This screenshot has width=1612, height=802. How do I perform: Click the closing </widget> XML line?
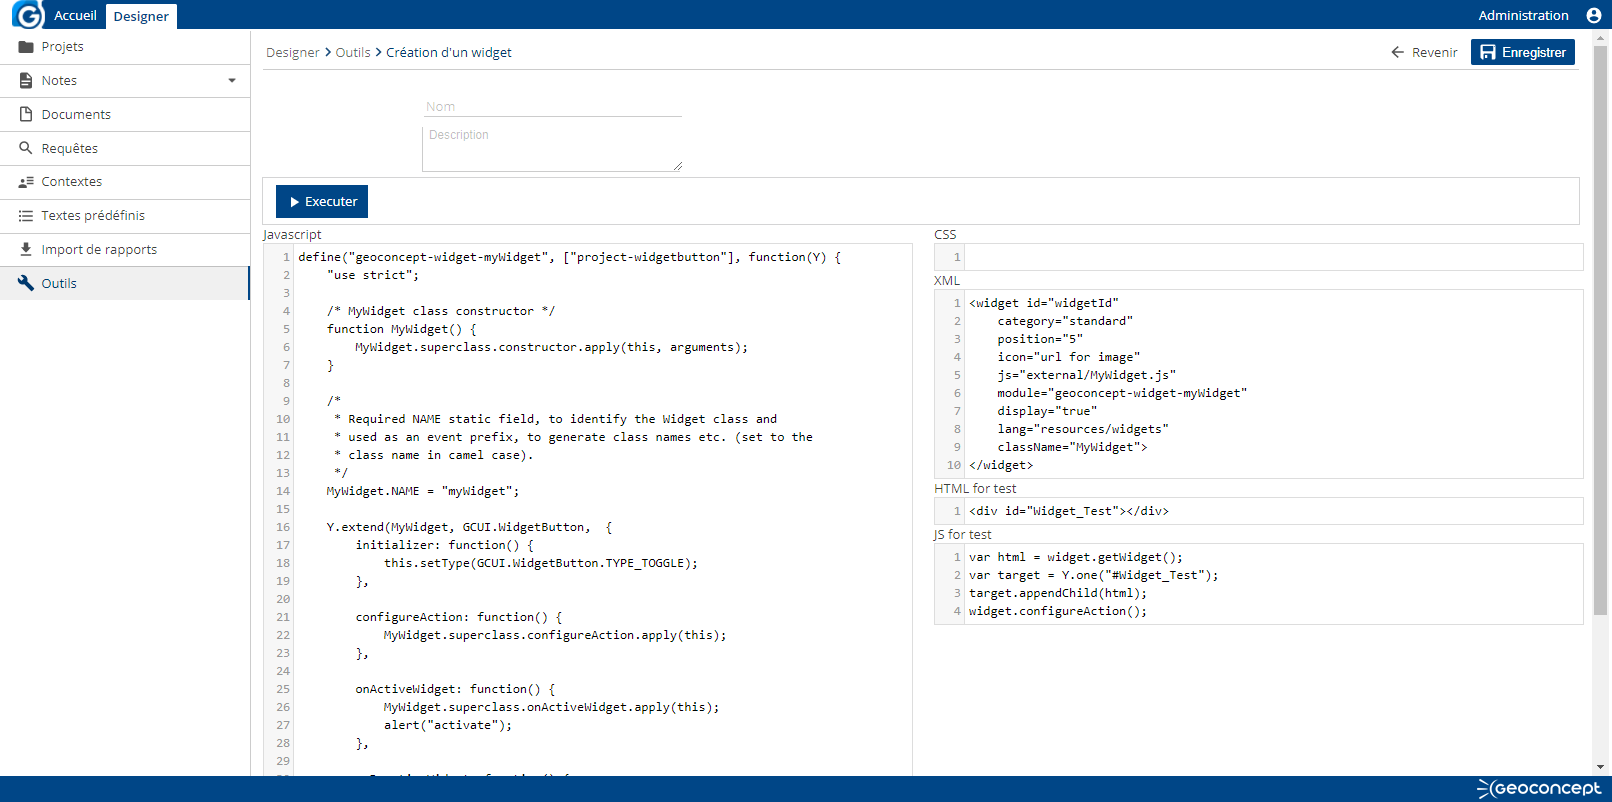point(1001,465)
